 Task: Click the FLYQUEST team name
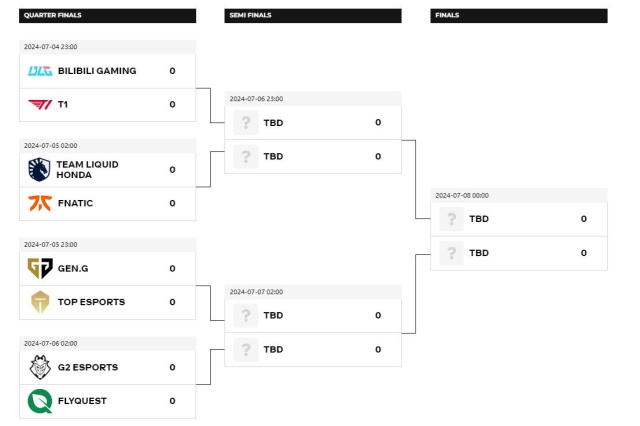tap(82, 401)
